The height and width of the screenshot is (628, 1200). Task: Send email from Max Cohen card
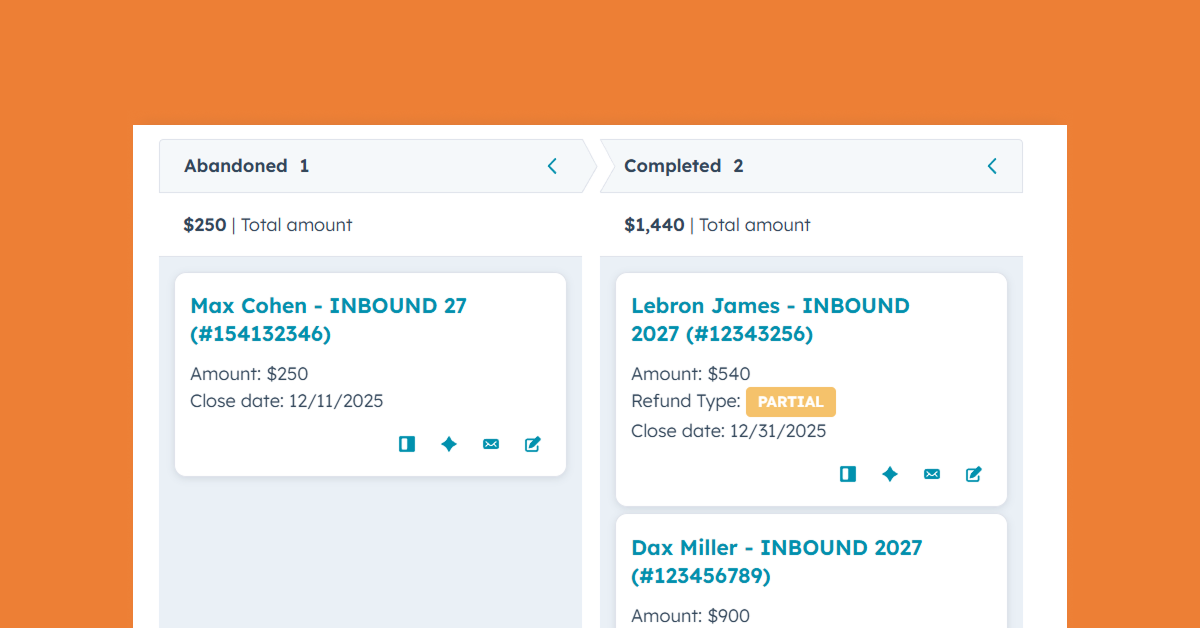click(x=491, y=444)
